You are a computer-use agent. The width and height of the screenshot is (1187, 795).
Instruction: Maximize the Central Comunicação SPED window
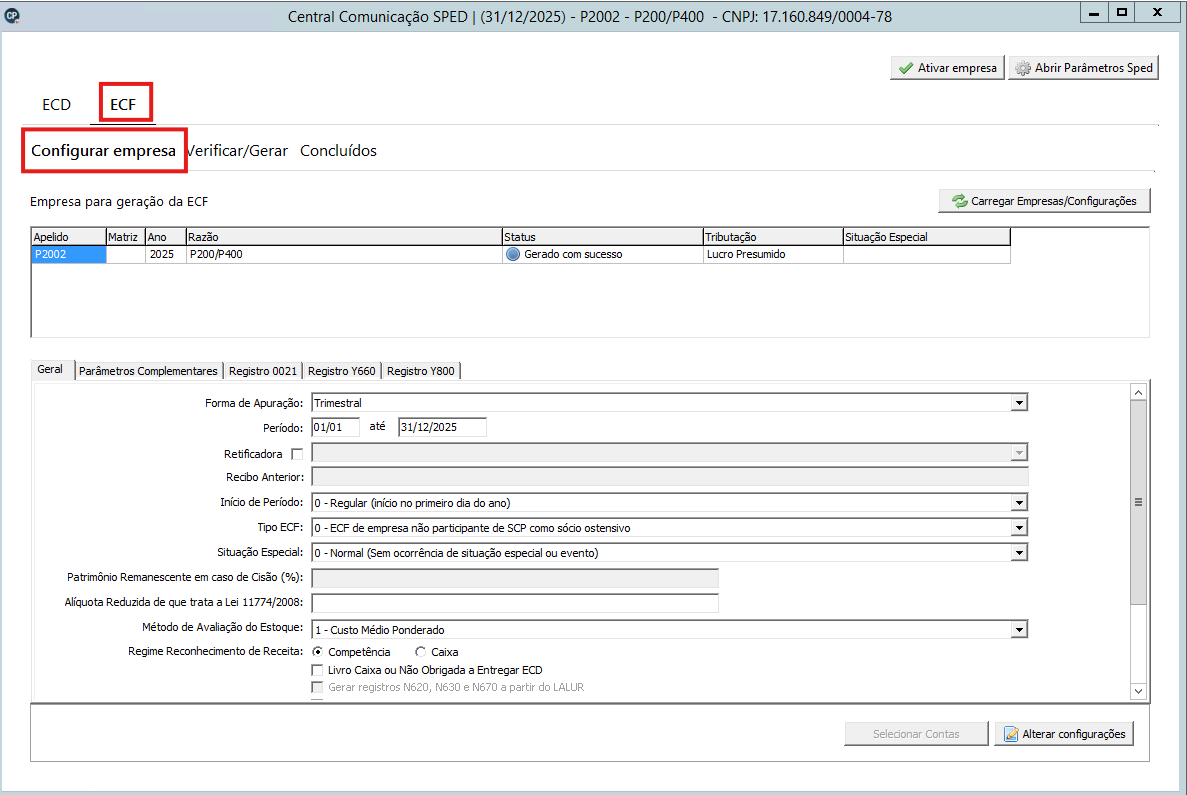coord(1122,13)
